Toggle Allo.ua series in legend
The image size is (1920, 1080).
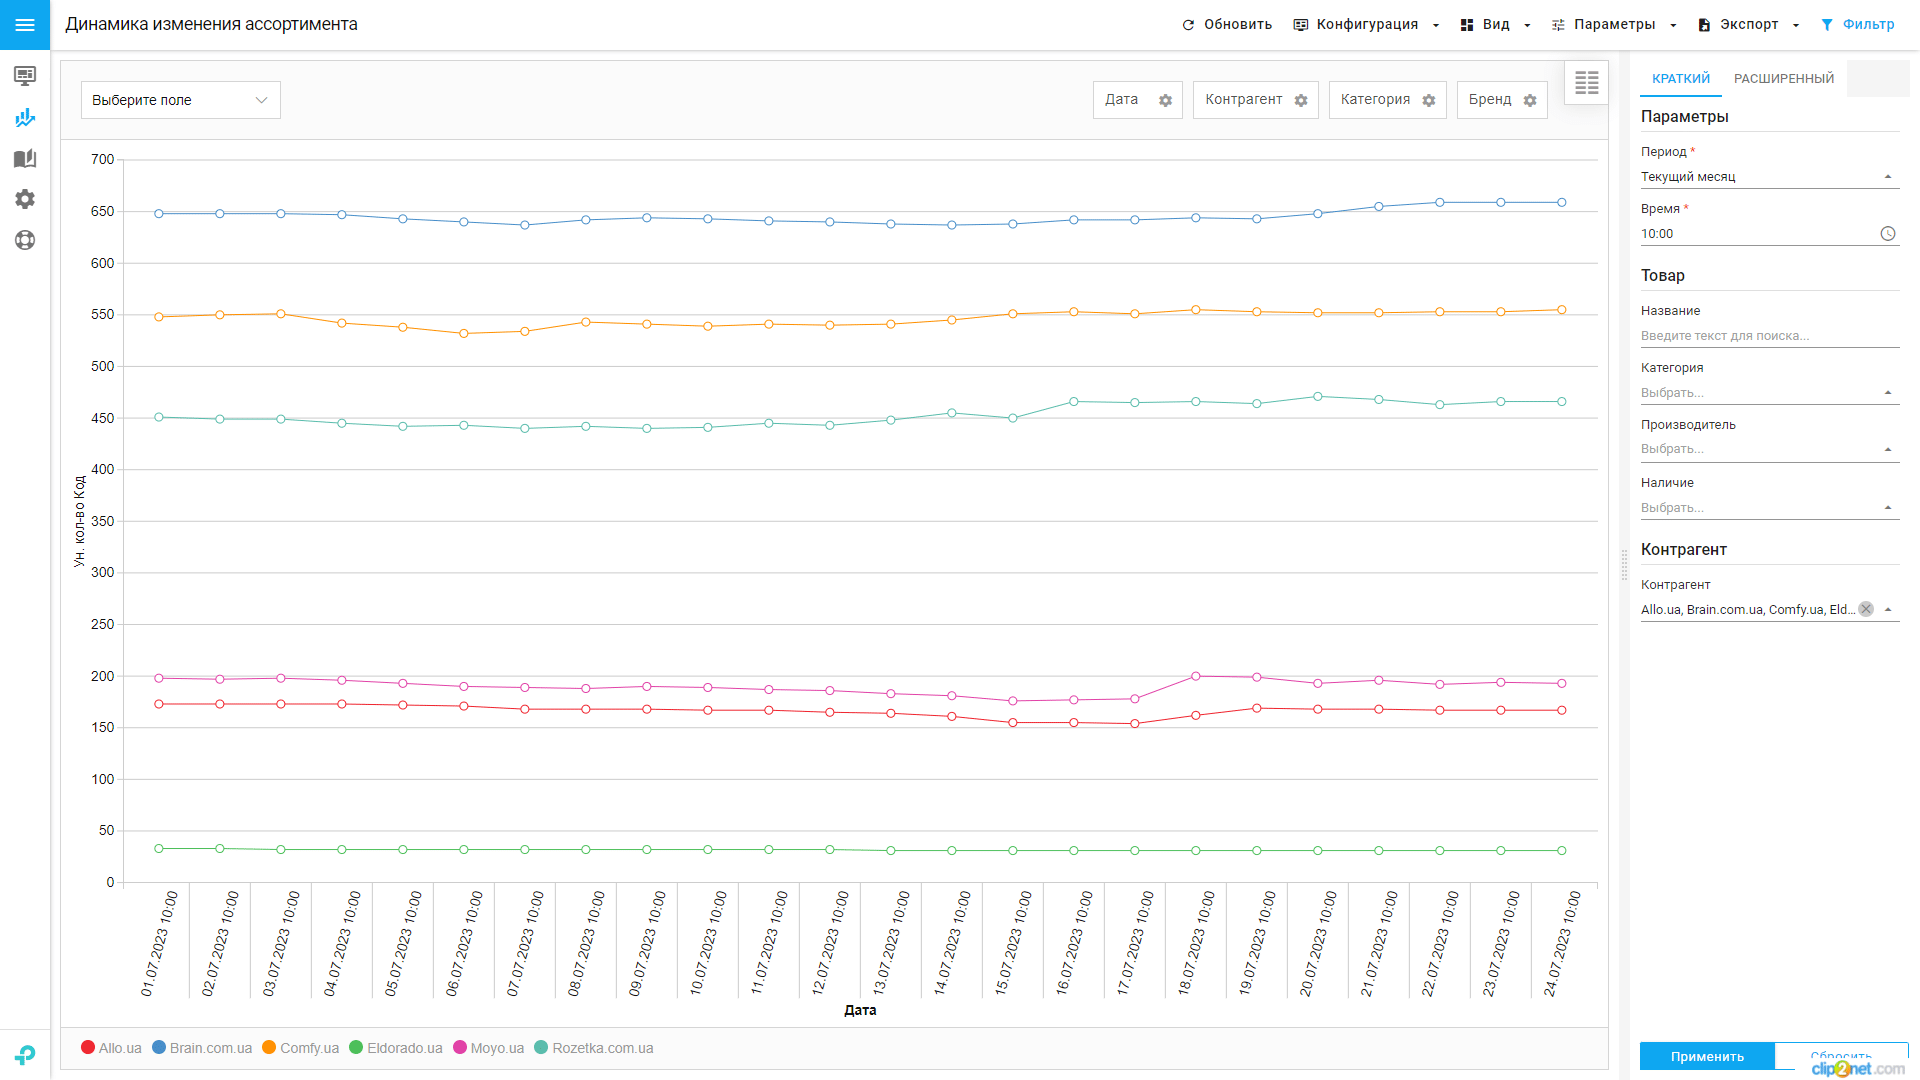(112, 1048)
